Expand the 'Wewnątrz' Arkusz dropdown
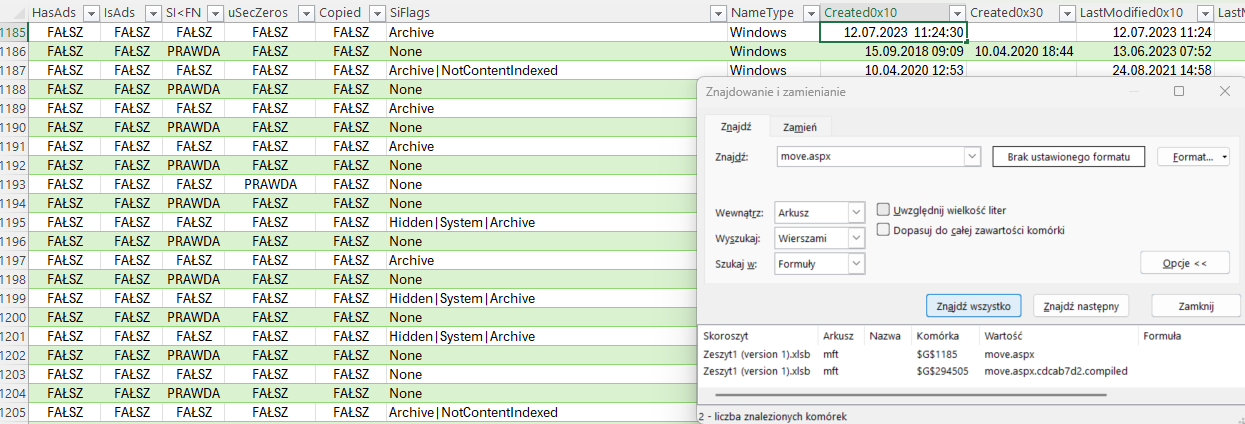 855,213
